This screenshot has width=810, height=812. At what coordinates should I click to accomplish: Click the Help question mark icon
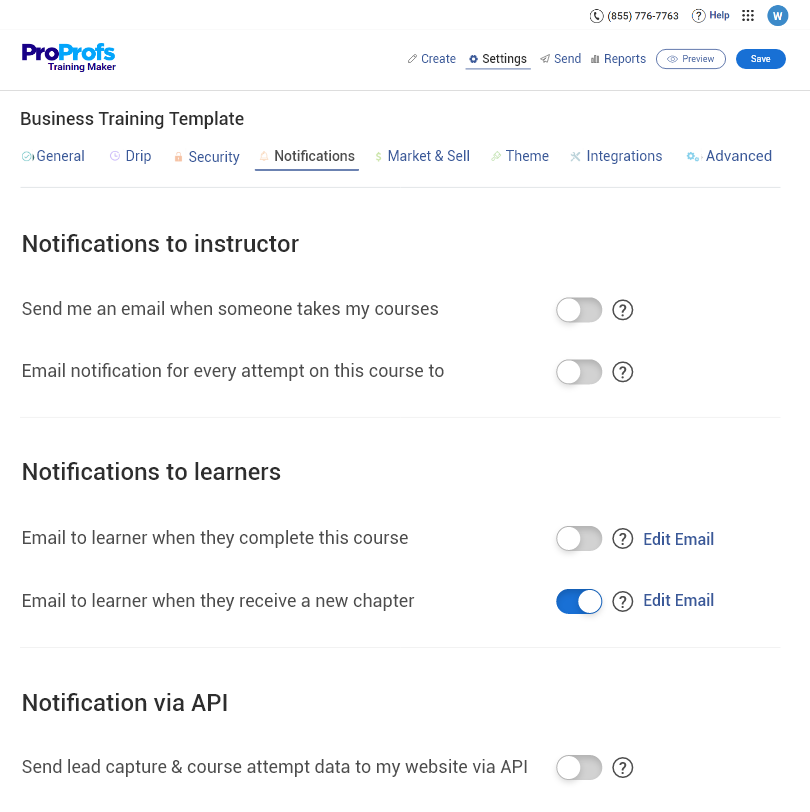[x=699, y=16]
